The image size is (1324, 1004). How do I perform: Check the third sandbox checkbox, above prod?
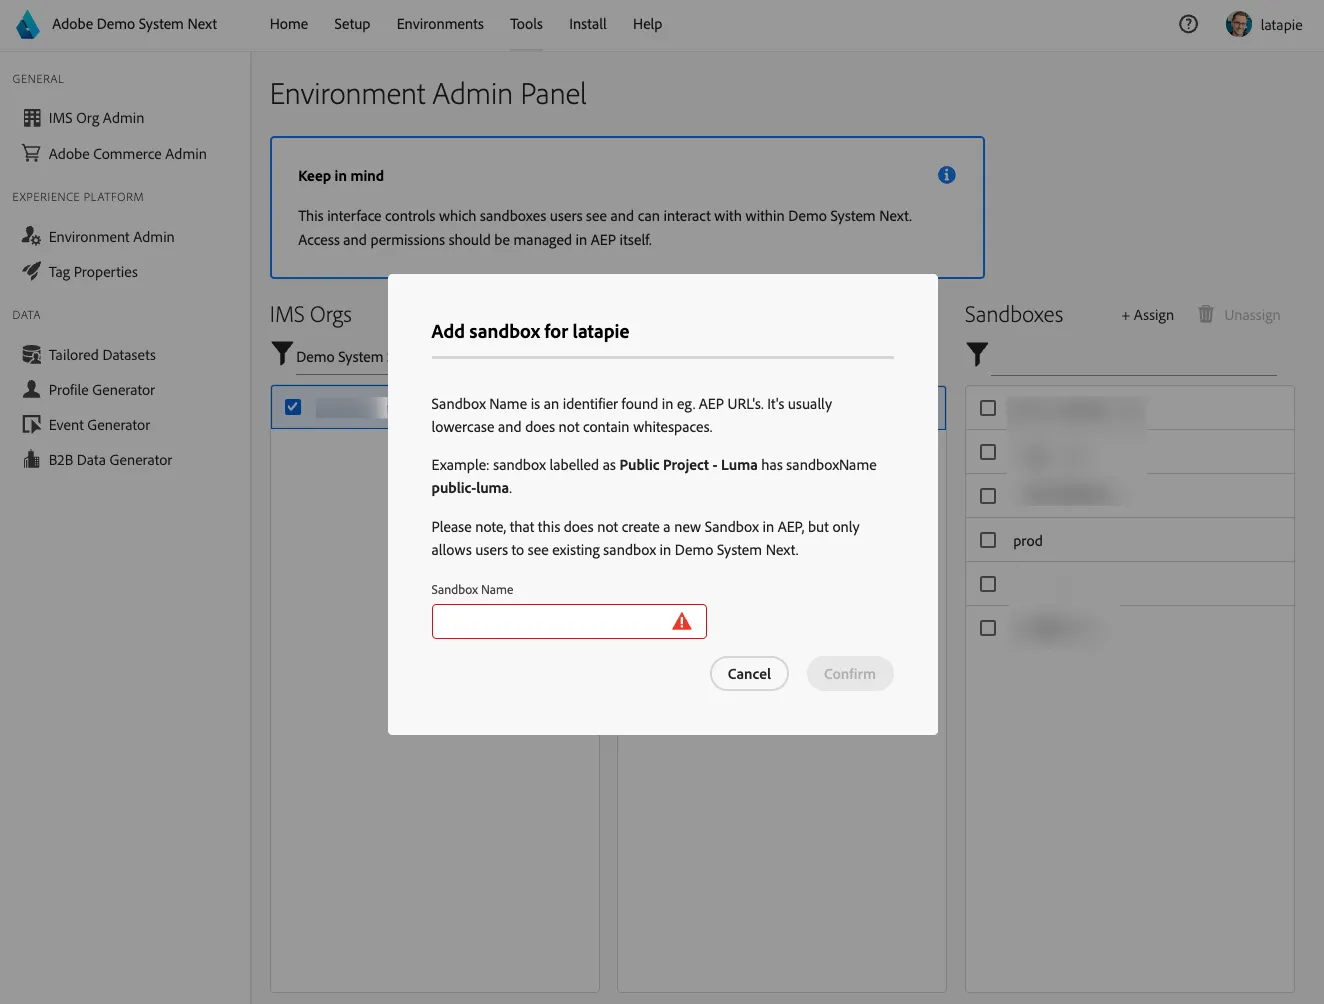(988, 496)
